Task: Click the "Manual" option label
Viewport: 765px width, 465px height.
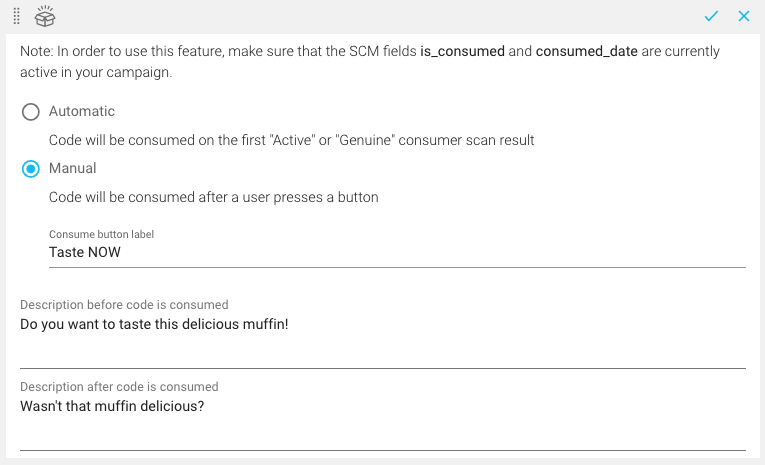Action: (x=72, y=169)
